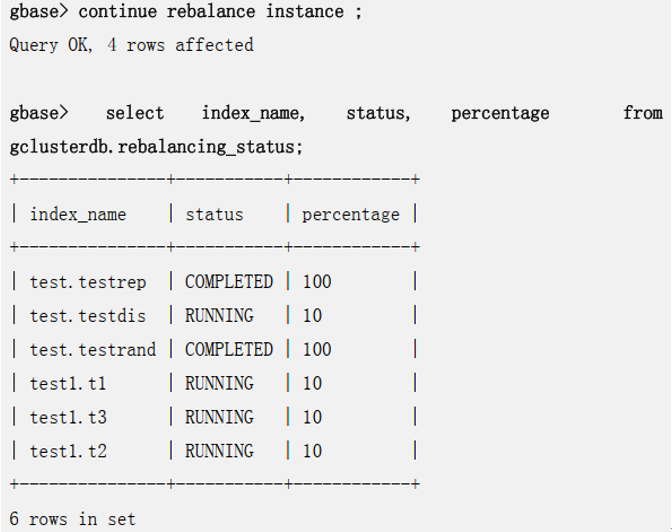The image size is (672, 532).
Task: Click the 10 percentage for test1.t2
Action: point(312,451)
